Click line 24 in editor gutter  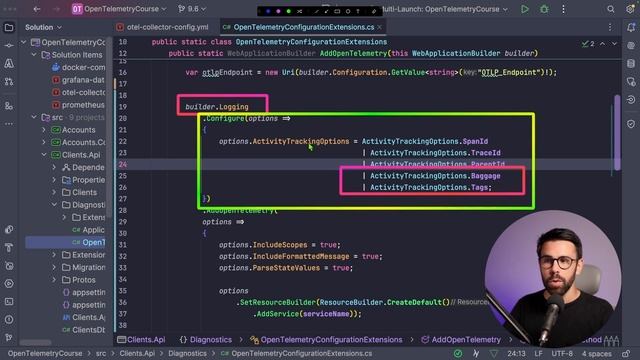click(x=122, y=164)
